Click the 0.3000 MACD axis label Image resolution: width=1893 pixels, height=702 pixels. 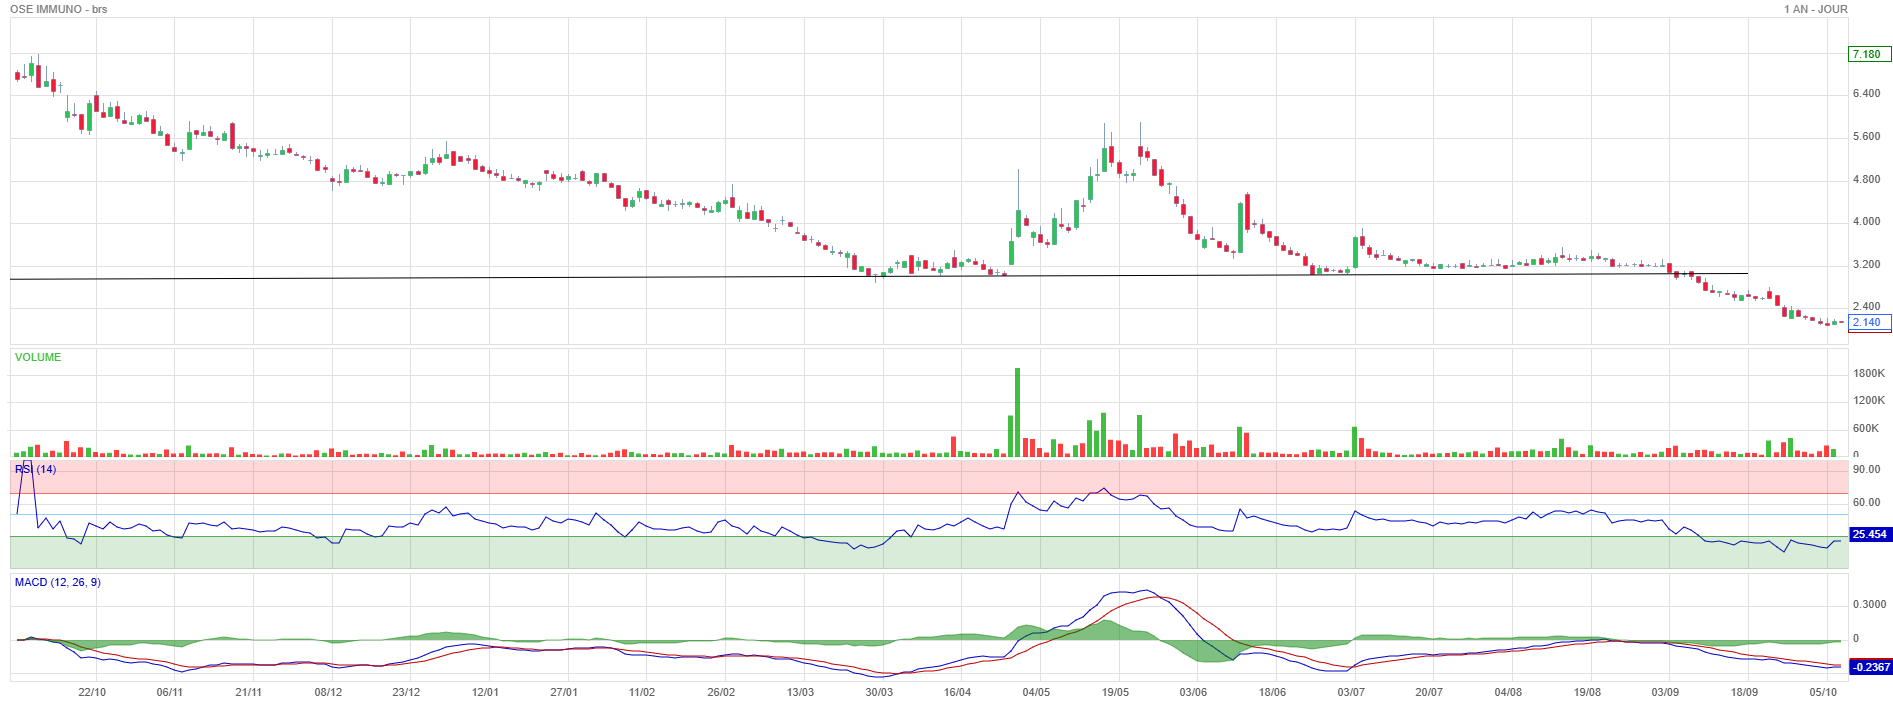(x=1869, y=604)
